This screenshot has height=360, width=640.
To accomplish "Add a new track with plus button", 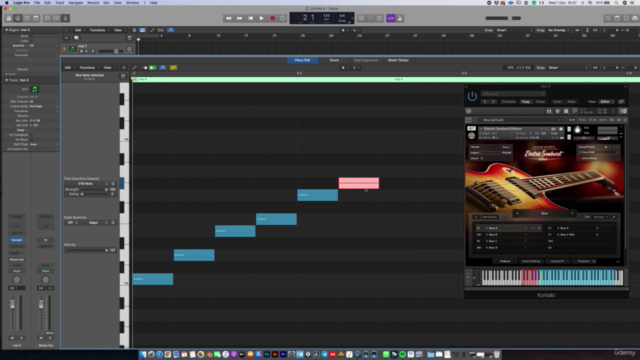I will tap(66, 38).
